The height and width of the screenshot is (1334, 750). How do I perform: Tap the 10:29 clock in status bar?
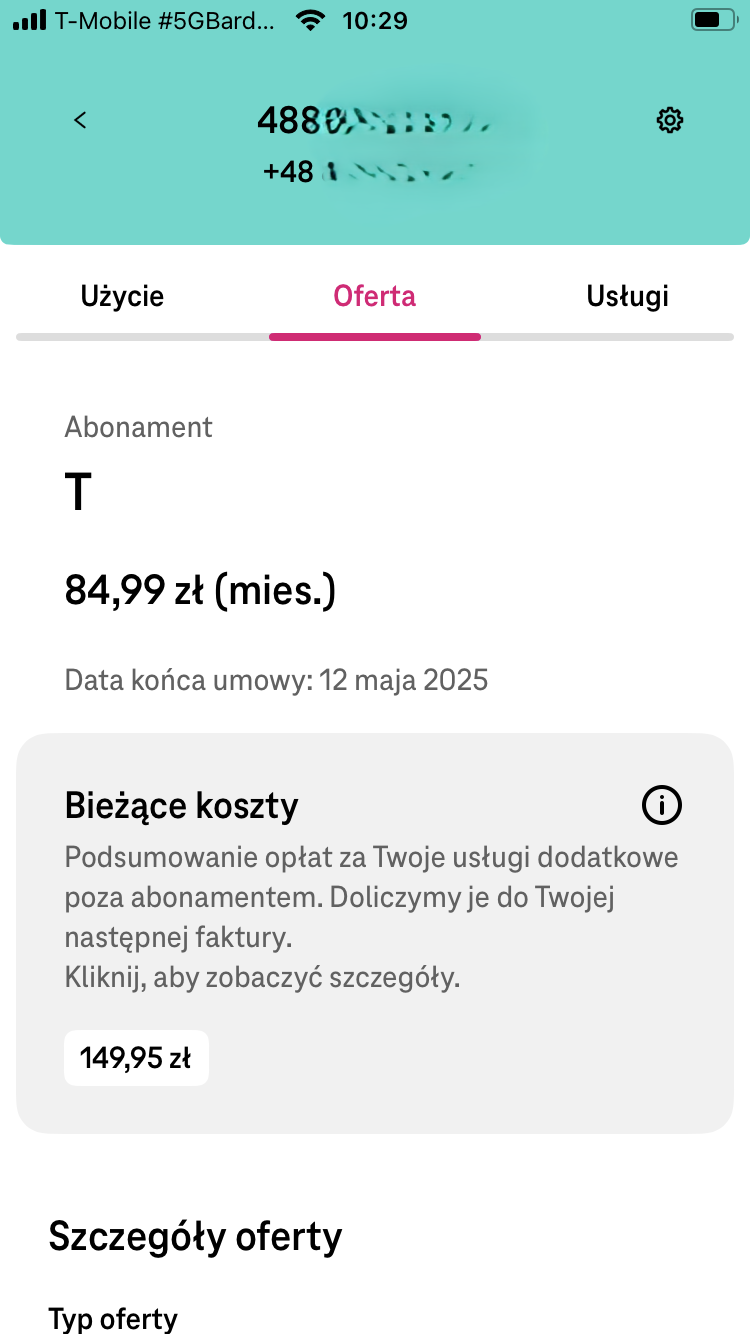point(375,19)
